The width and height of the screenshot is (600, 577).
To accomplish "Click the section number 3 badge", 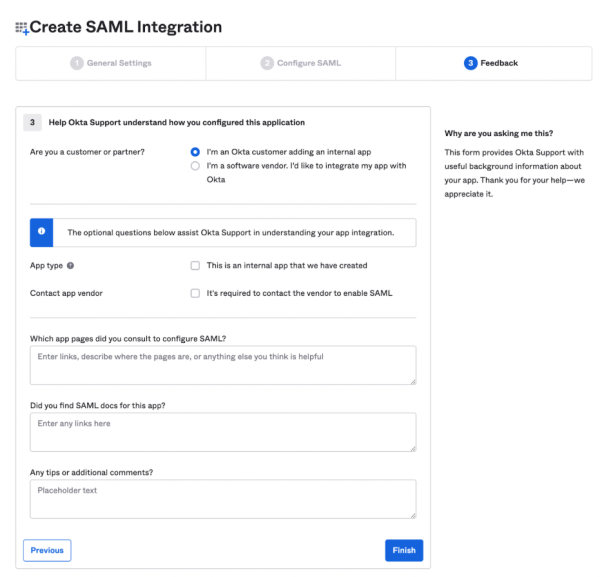I will click(33, 123).
